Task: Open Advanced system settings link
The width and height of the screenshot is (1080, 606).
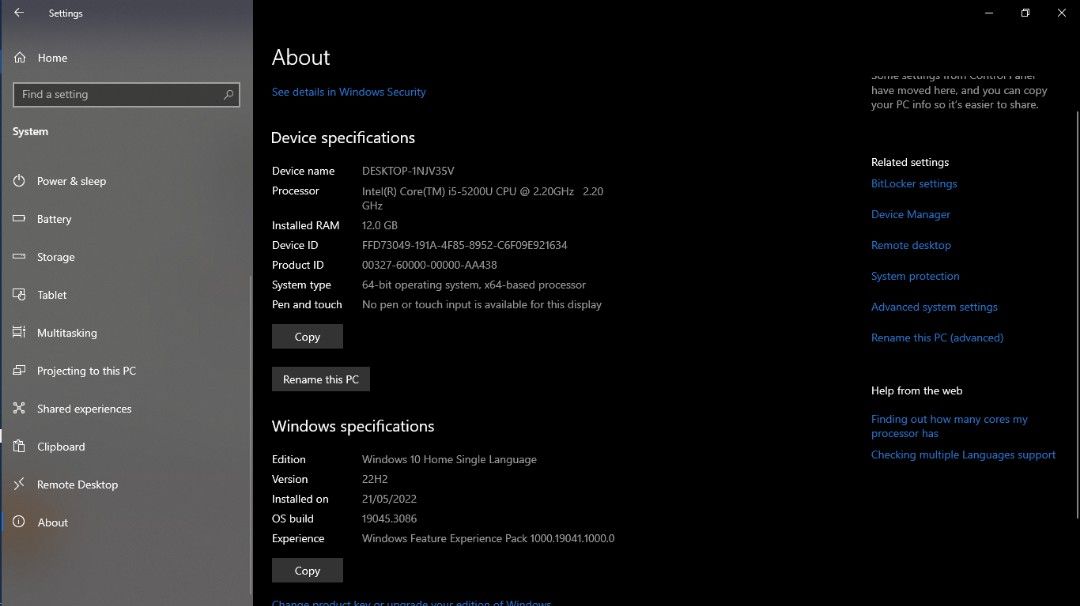Action: (934, 307)
